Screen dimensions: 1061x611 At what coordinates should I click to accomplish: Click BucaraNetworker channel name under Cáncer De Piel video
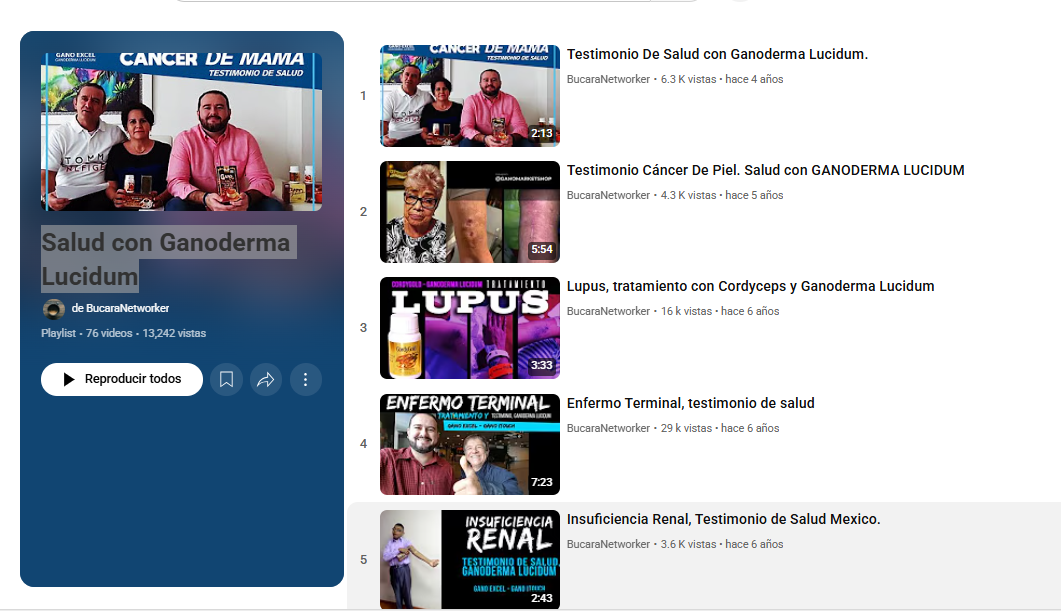608,195
